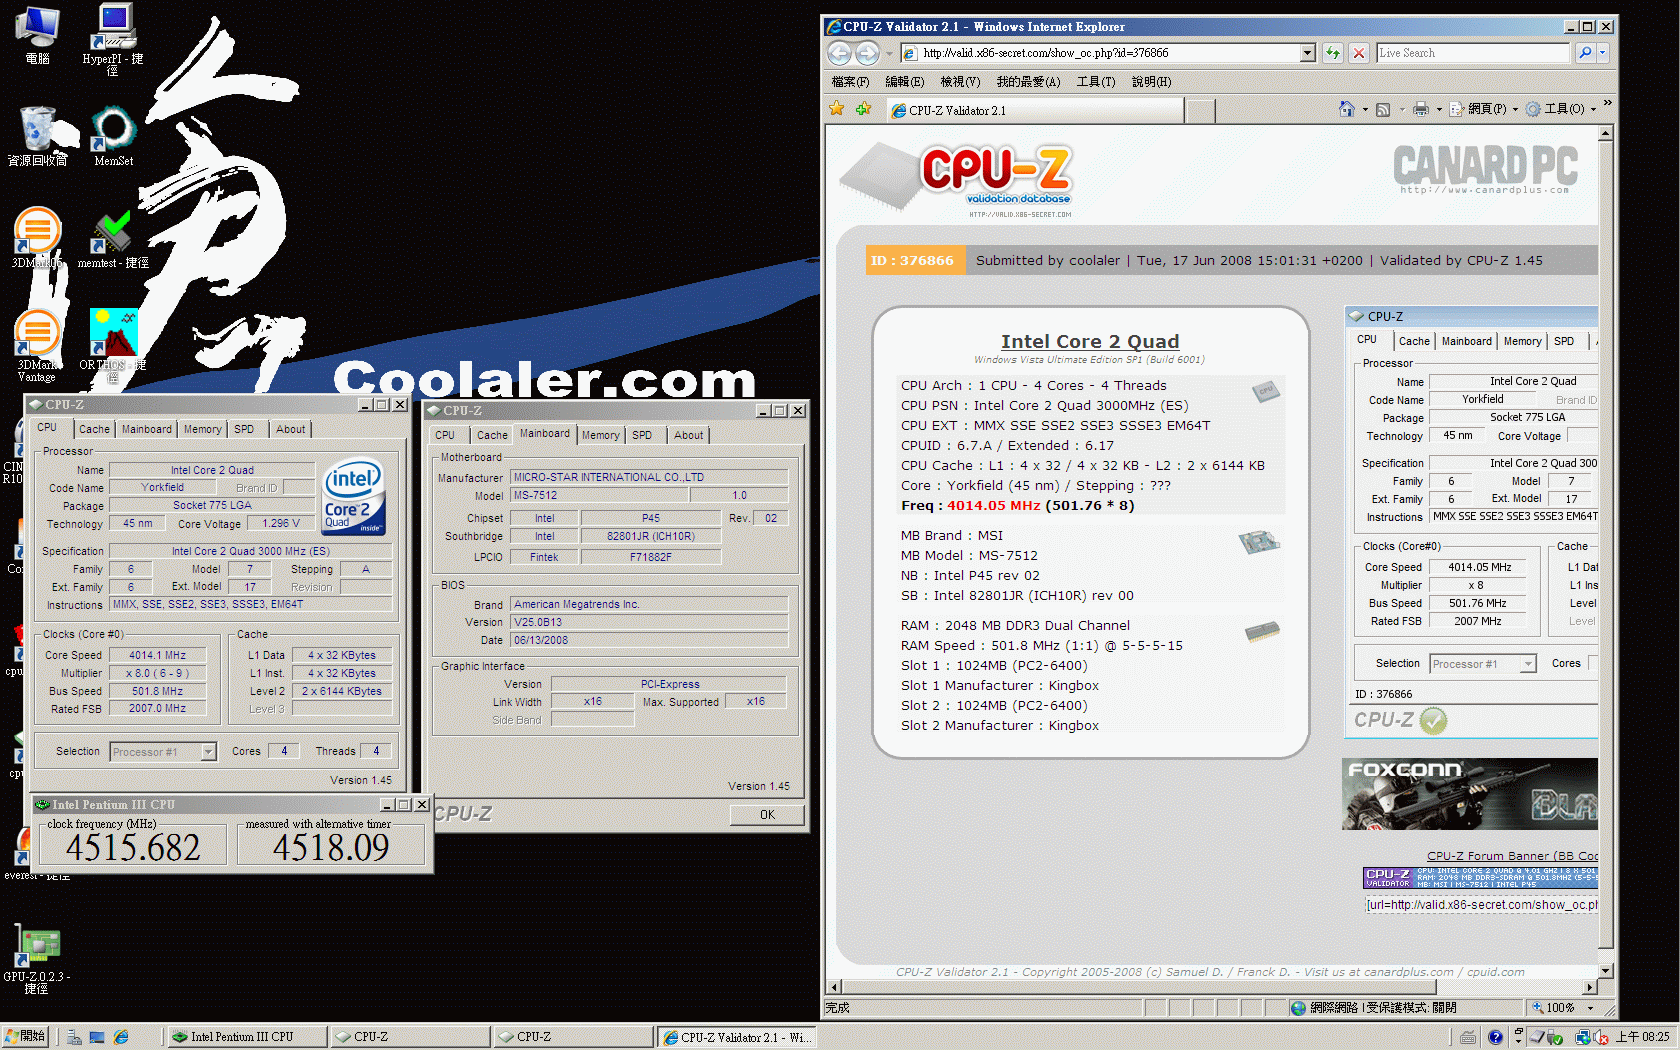Expand the Print dropdown arrow

pos(1438,109)
